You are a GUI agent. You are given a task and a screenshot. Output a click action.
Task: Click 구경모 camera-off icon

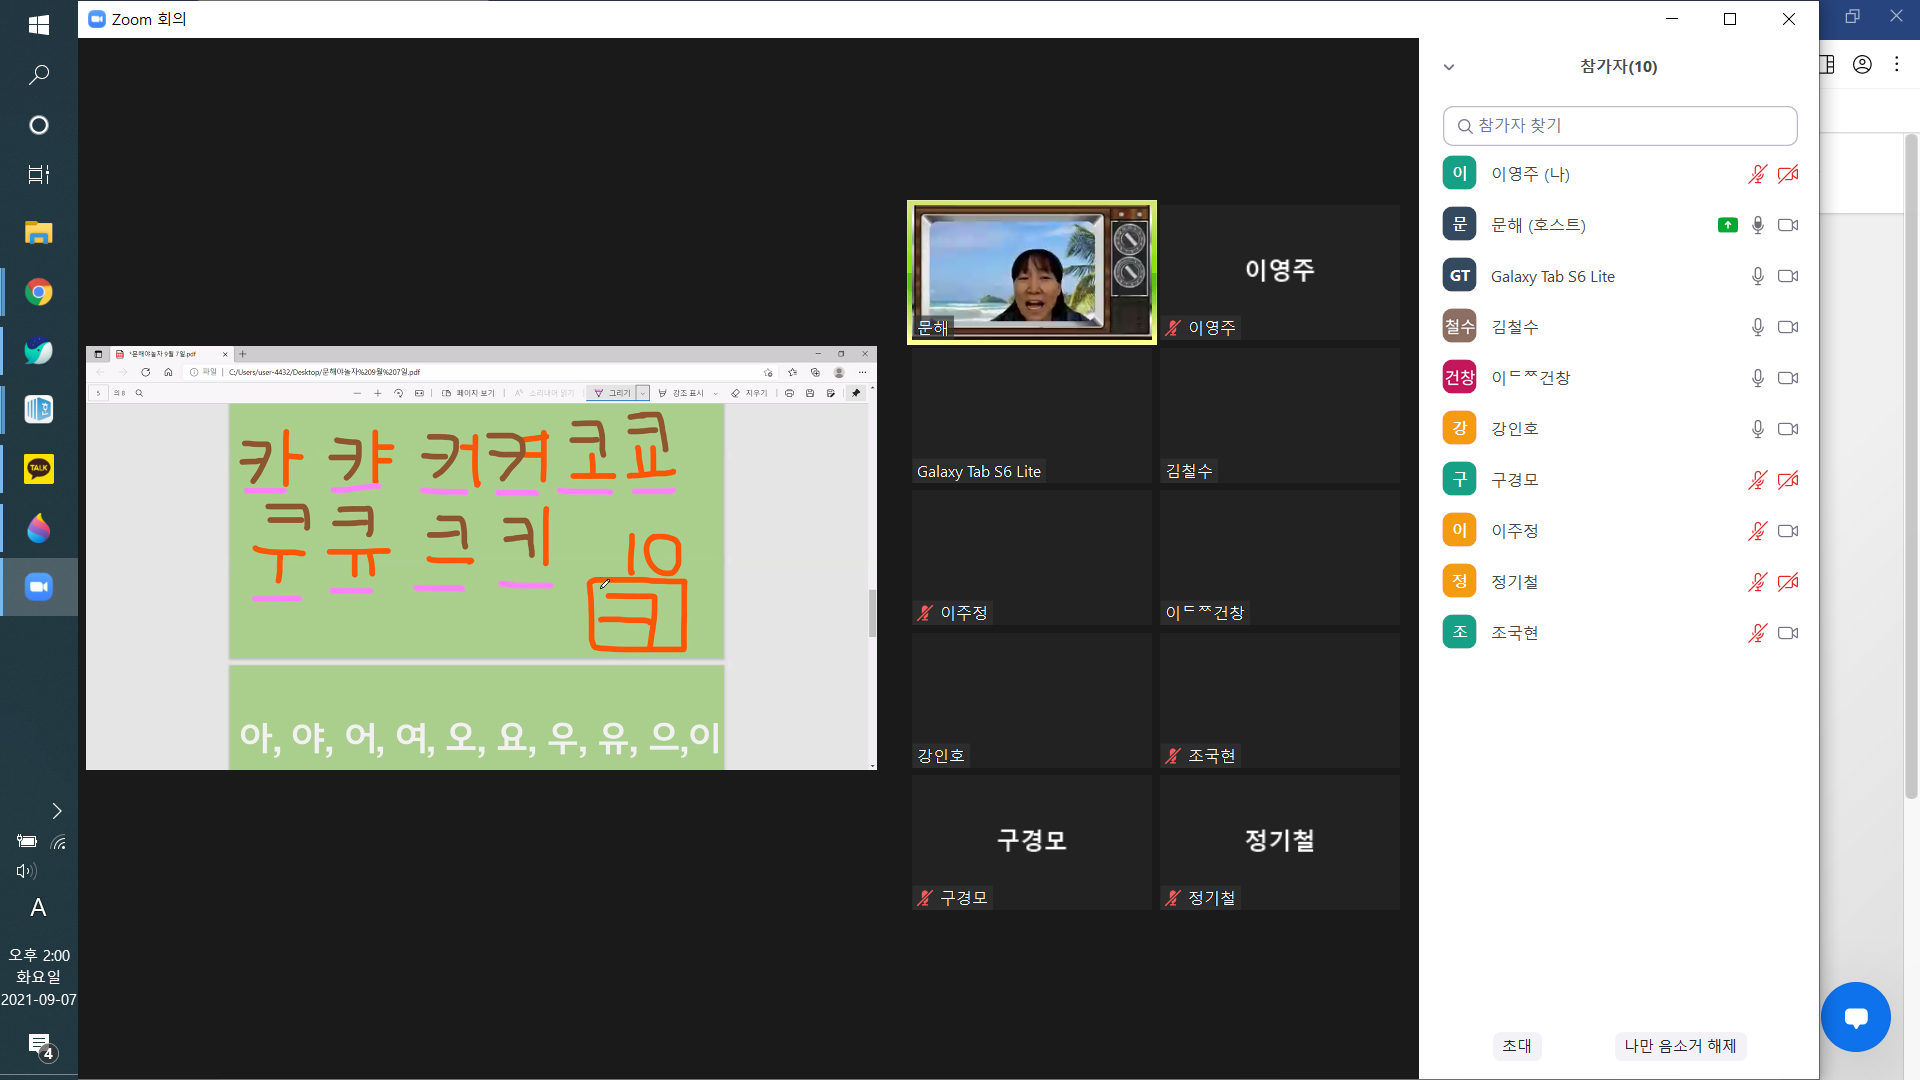1788,480
